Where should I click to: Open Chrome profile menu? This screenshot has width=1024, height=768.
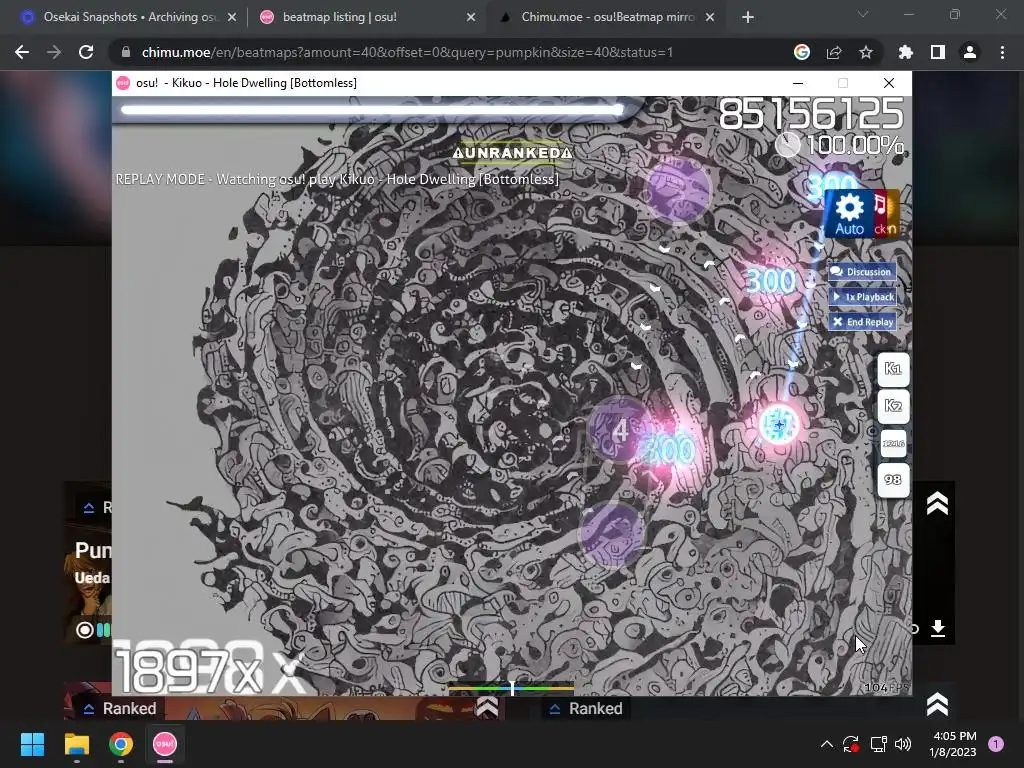click(x=970, y=52)
